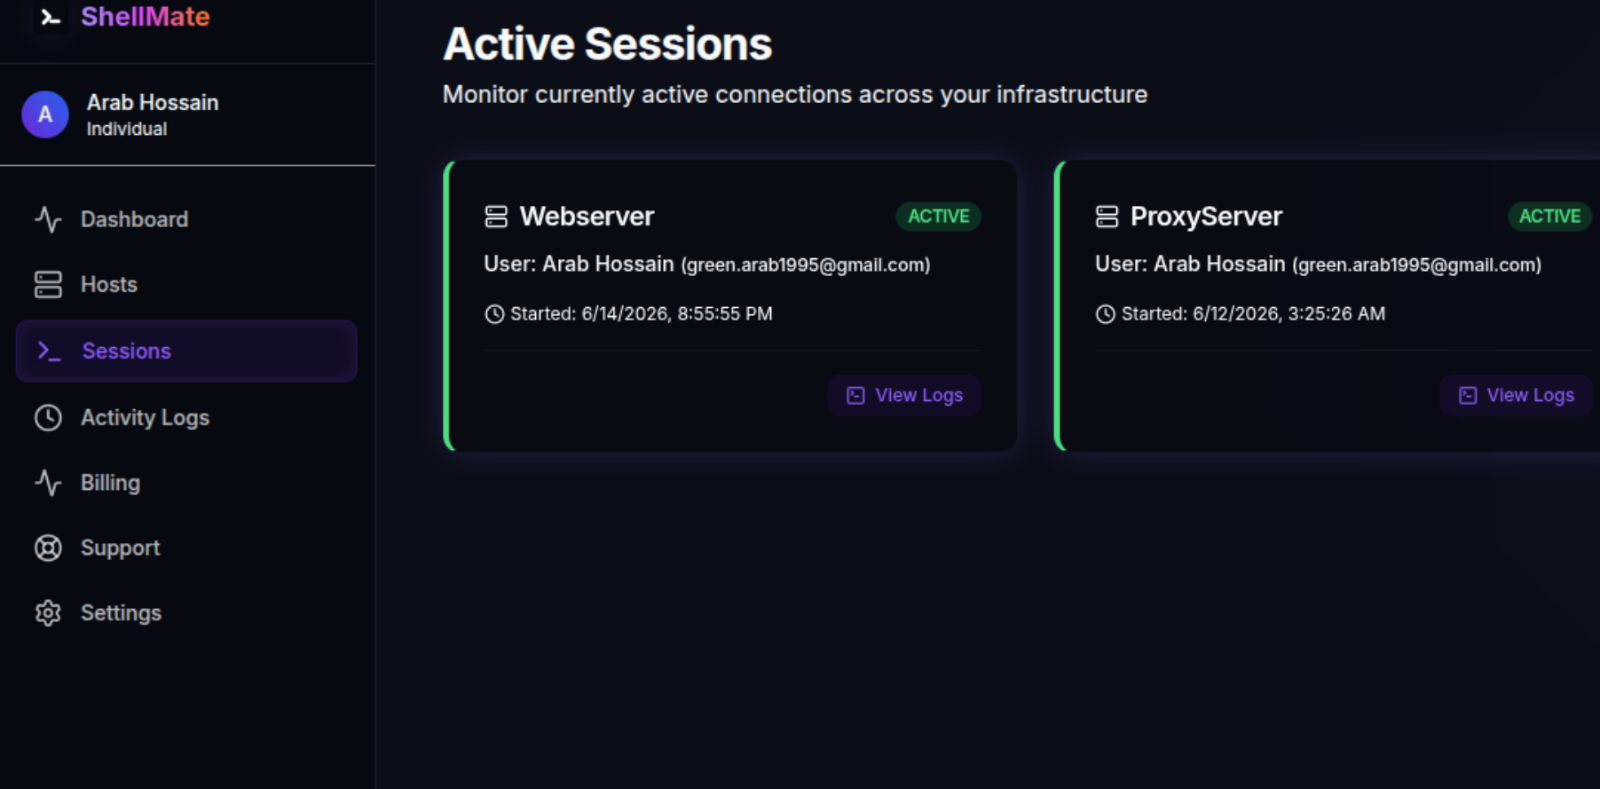
Task: Click the ACTIVE badge on Webserver card
Action: [938, 216]
